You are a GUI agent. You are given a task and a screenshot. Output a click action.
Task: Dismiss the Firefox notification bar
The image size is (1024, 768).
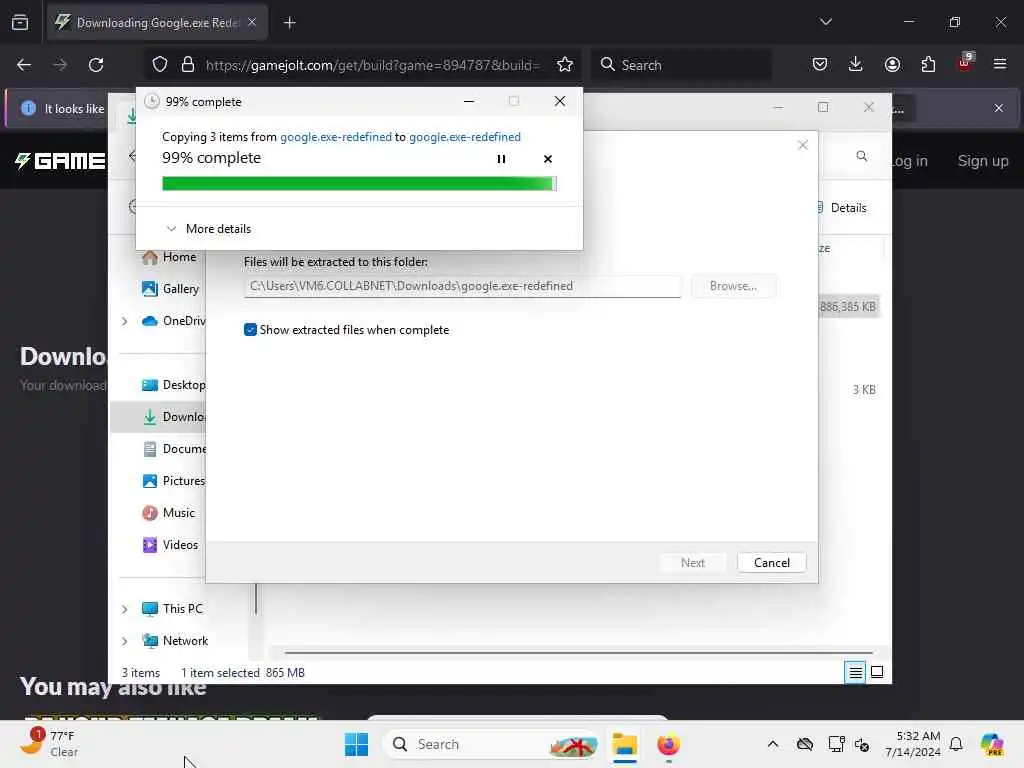point(999,108)
